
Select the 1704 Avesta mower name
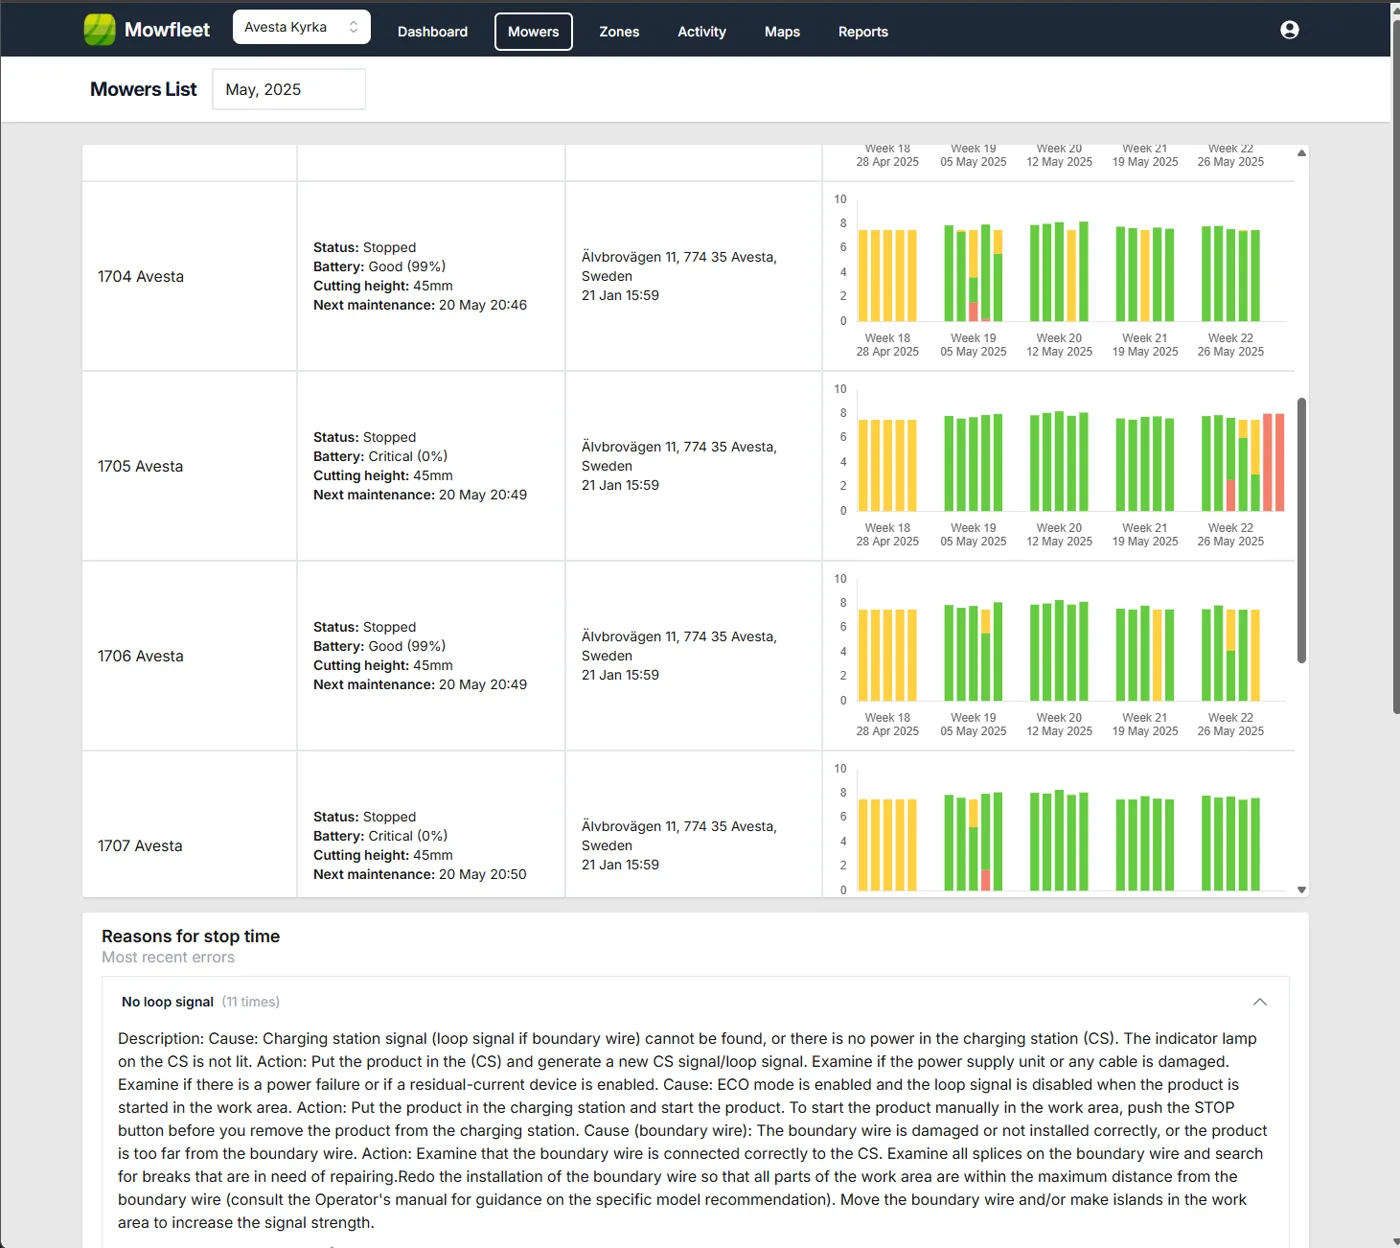[141, 276]
